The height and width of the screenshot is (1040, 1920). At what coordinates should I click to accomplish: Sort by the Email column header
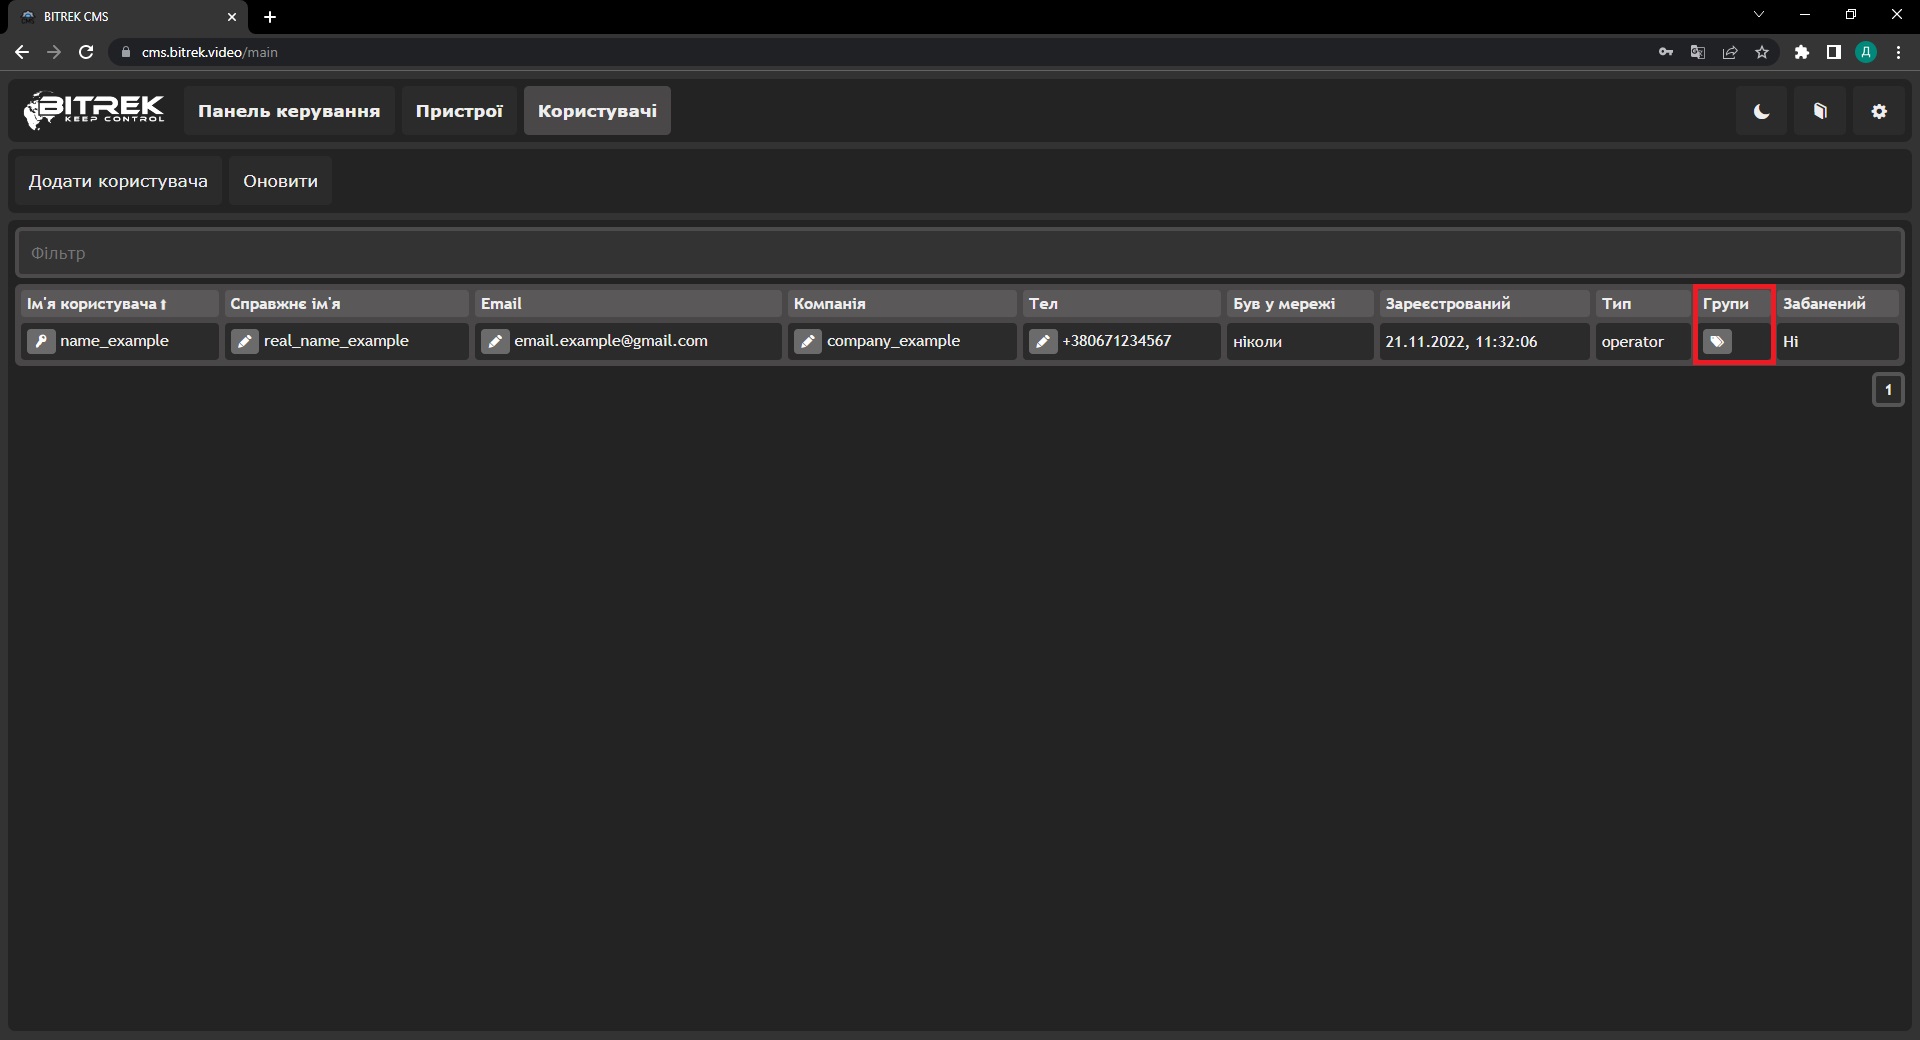coord(501,304)
